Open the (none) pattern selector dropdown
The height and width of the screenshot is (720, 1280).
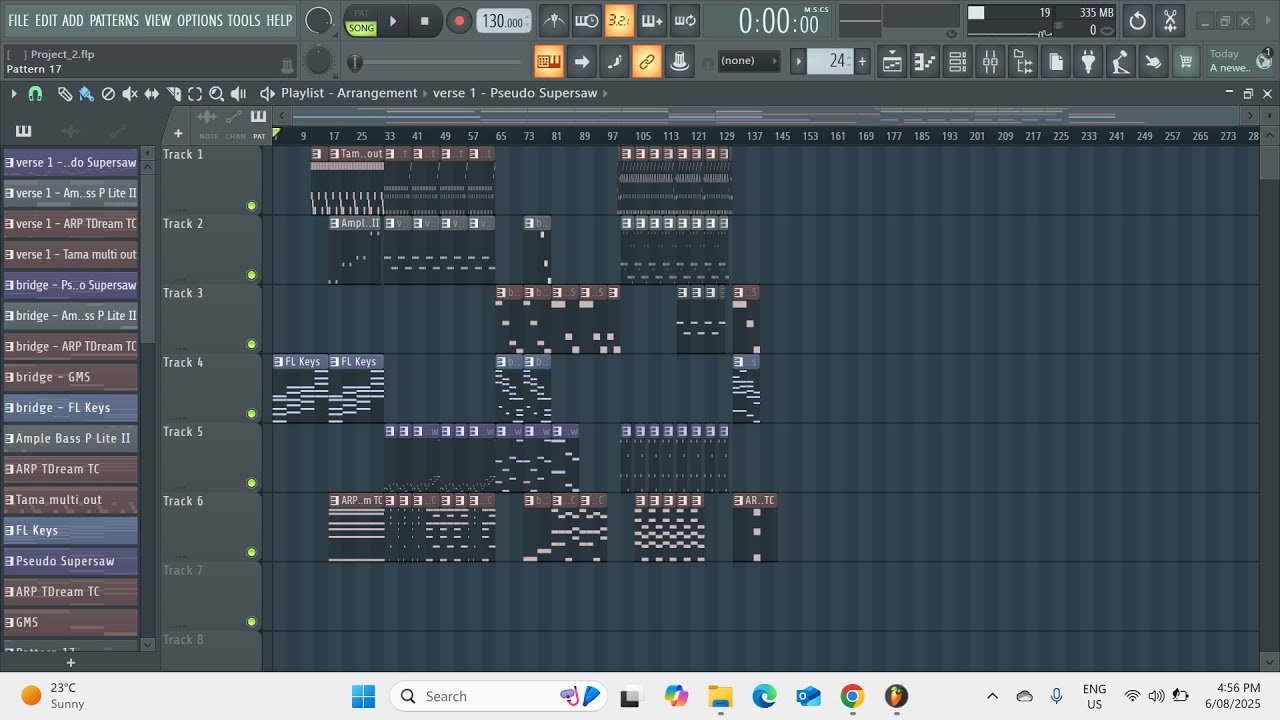coord(749,61)
